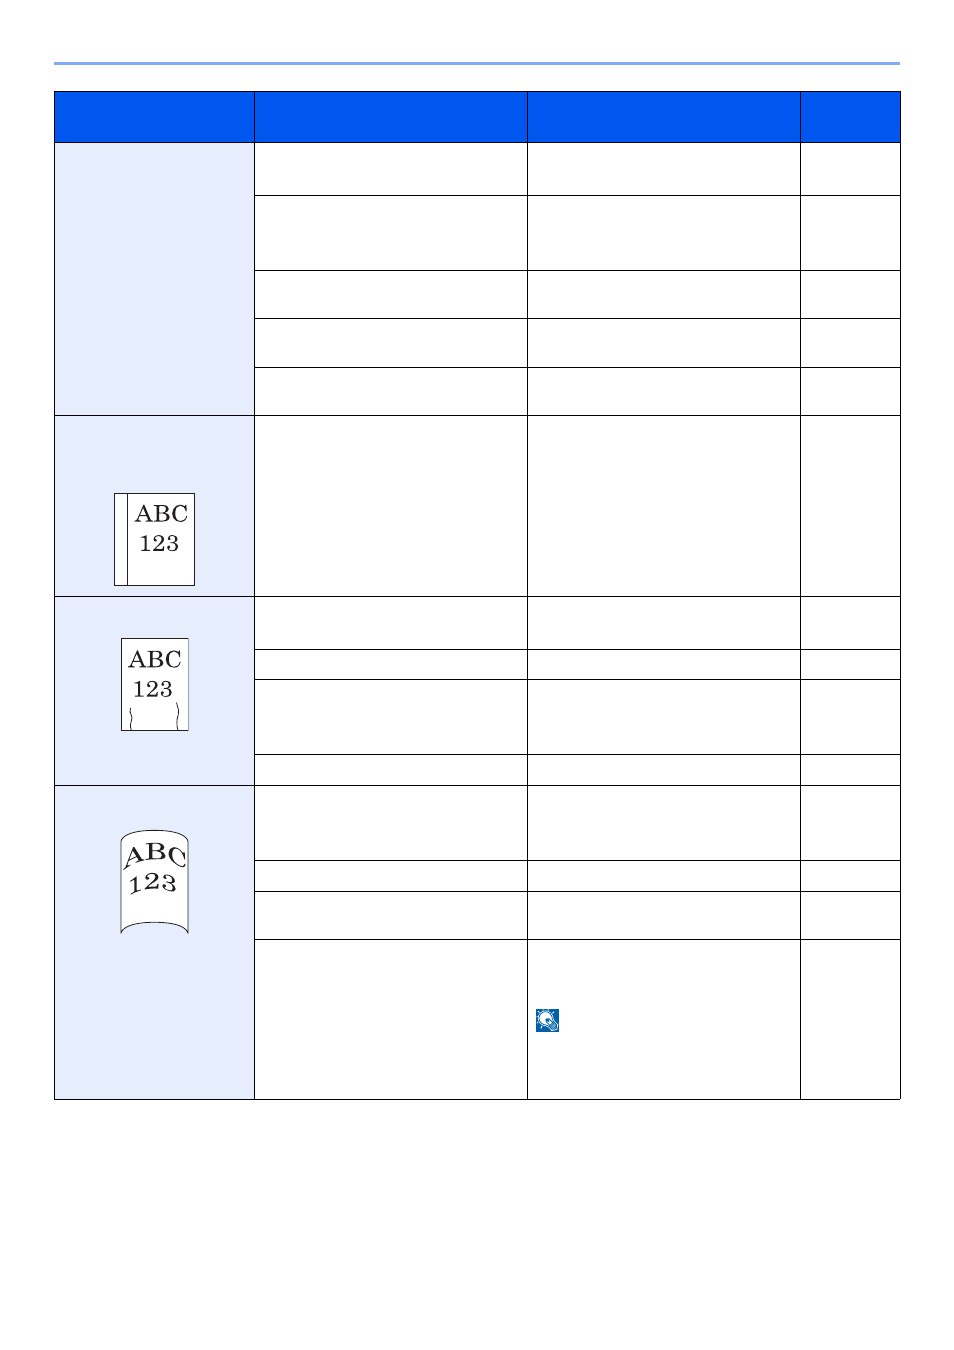
Task: Click the first white cell below the third header
Action: tap(664, 169)
